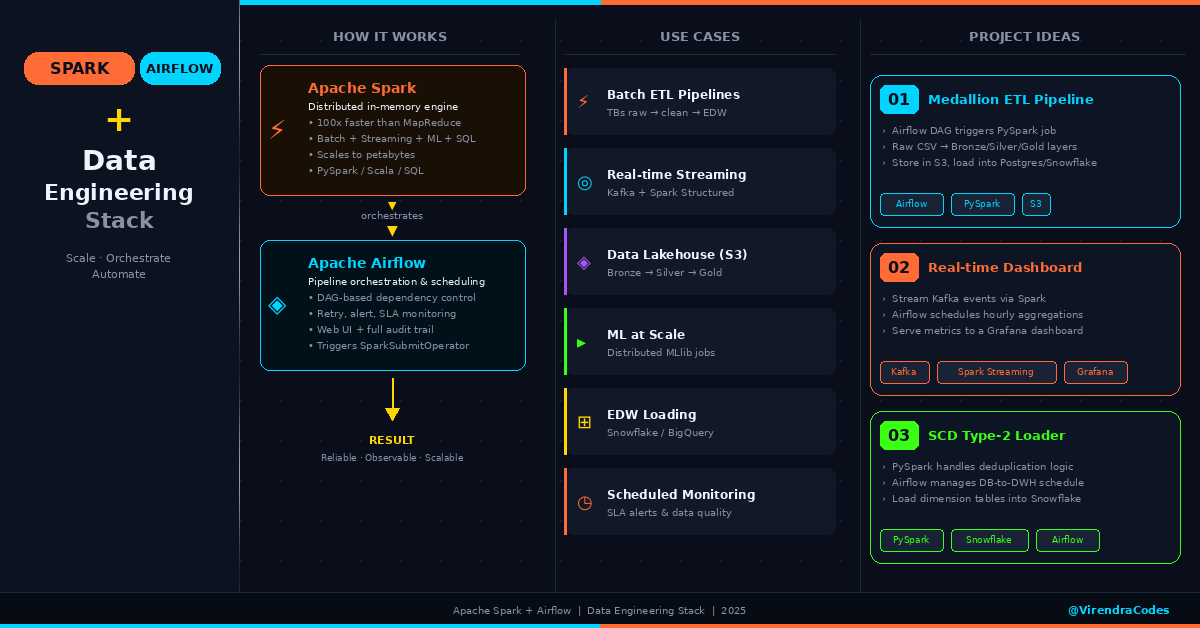
Task: Click the diamond icon beside Apache Airflow
Action: tap(277, 305)
